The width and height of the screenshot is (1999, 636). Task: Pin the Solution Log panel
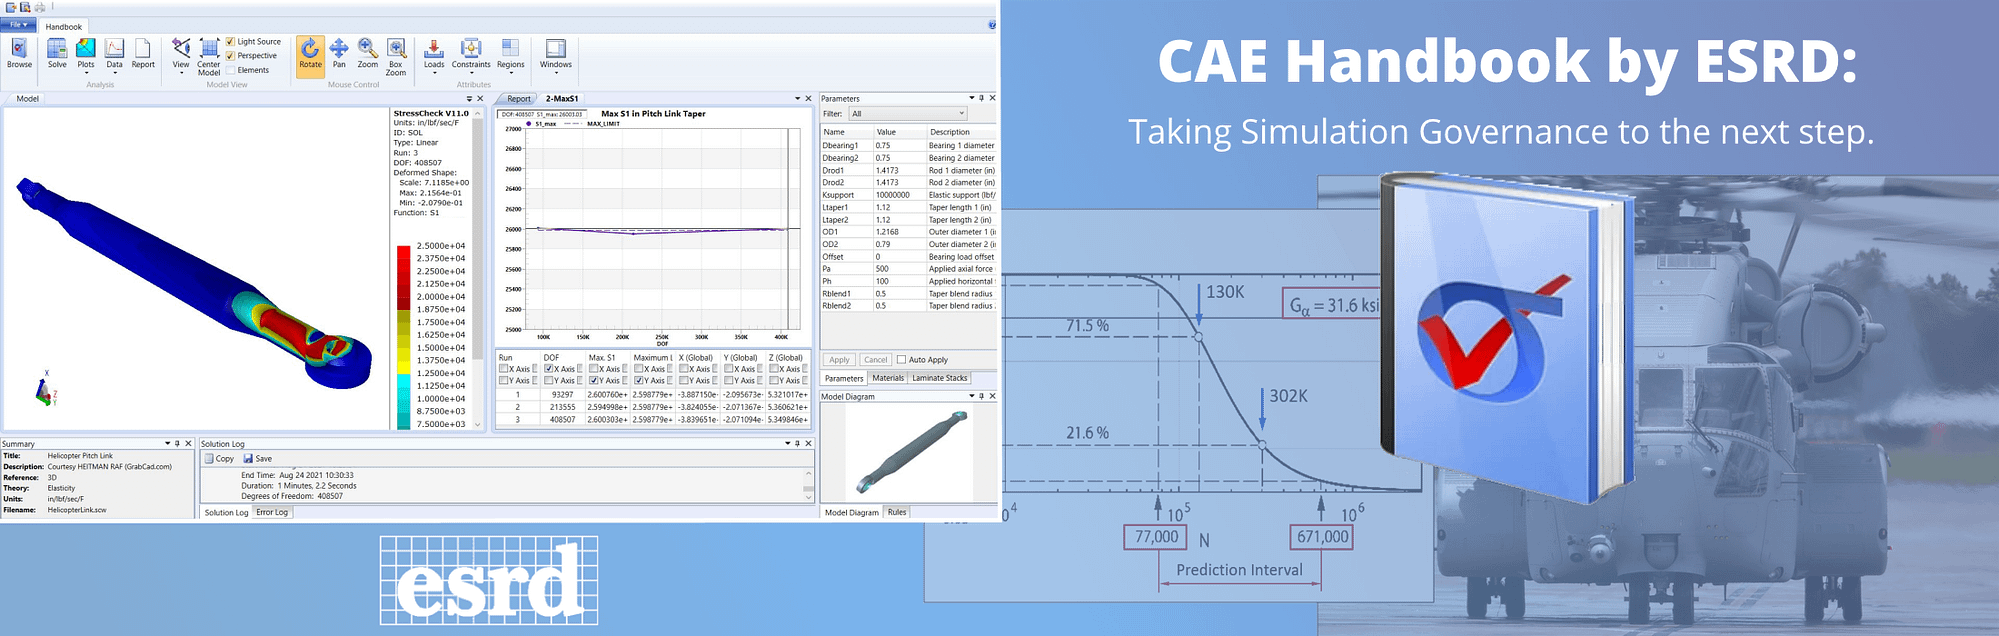(x=798, y=443)
